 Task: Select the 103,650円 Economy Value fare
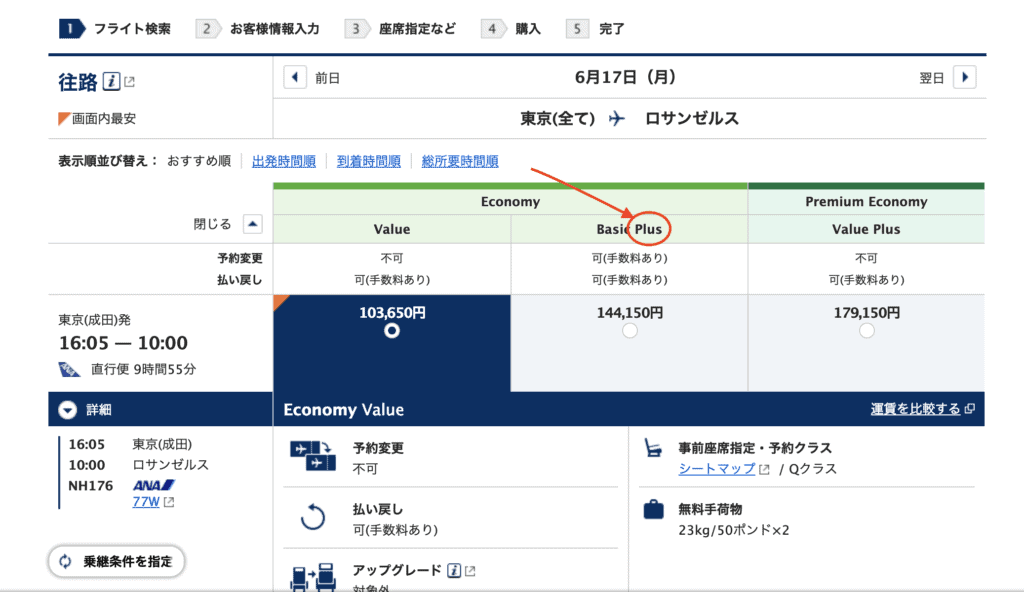coord(391,331)
